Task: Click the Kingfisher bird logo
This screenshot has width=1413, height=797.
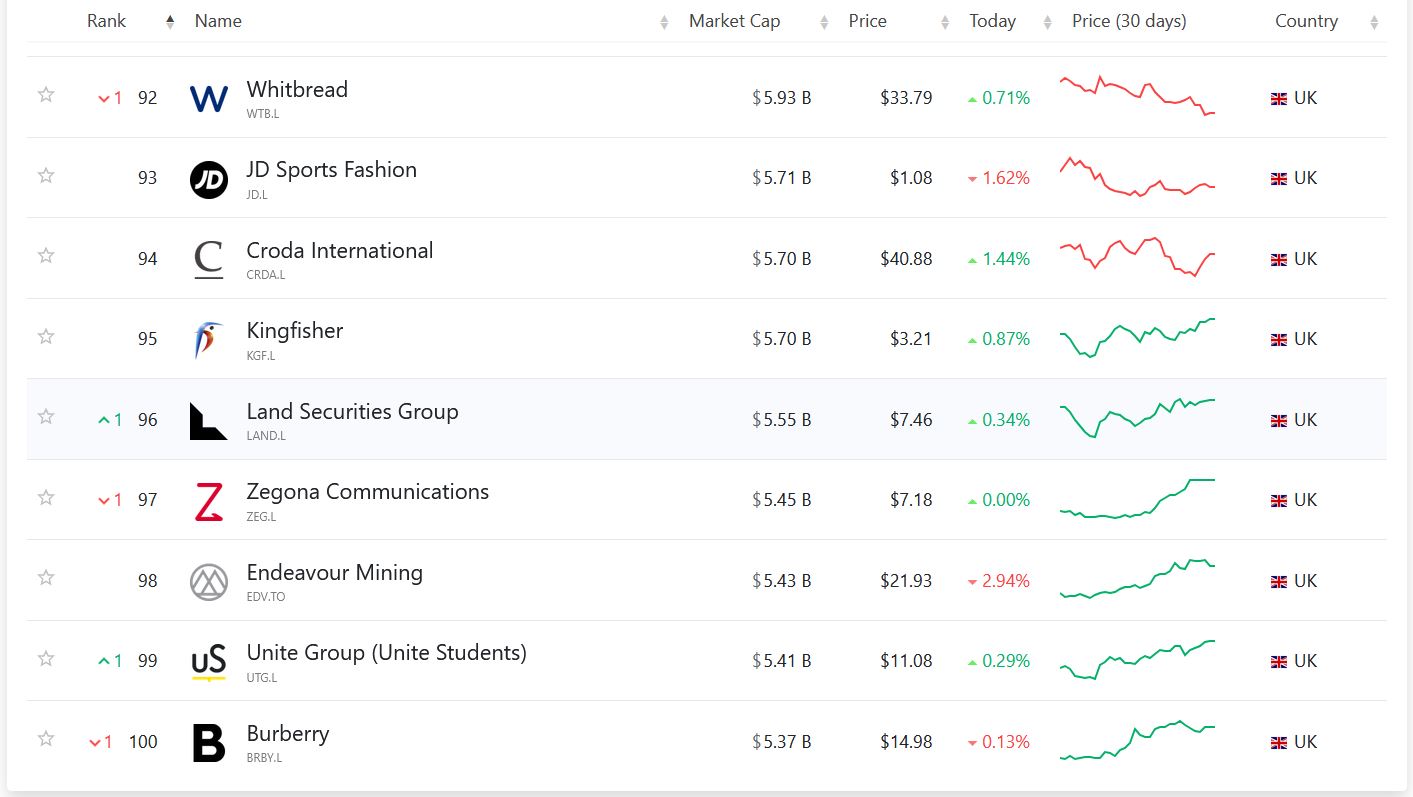Action: point(208,340)
